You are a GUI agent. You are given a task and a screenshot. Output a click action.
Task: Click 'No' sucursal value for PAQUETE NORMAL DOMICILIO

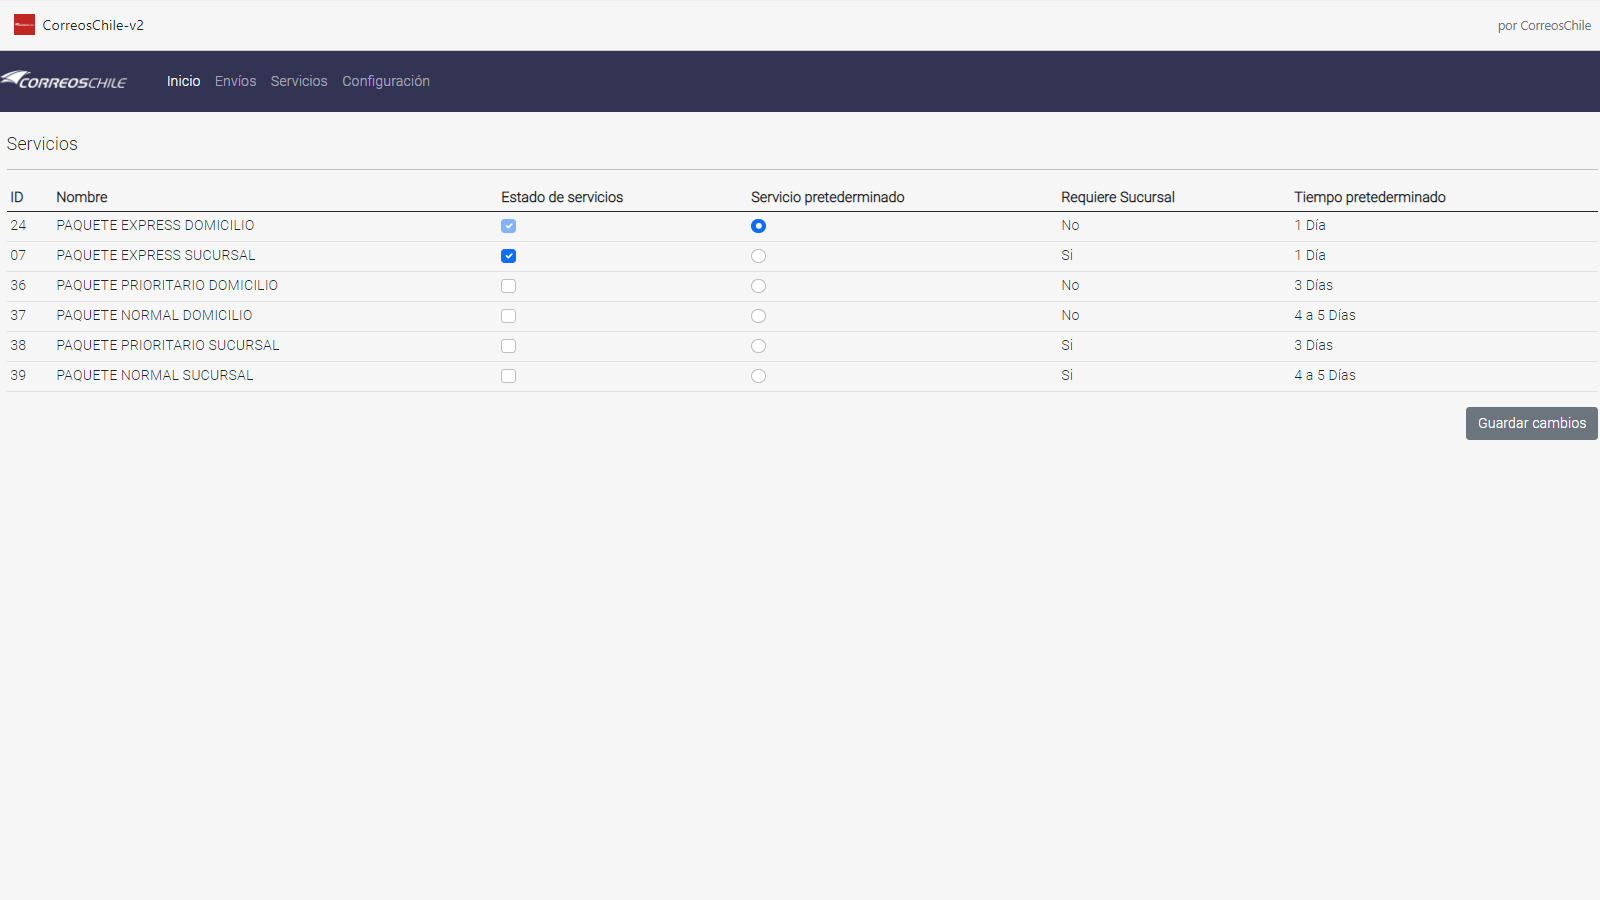tap(1070, 315)
